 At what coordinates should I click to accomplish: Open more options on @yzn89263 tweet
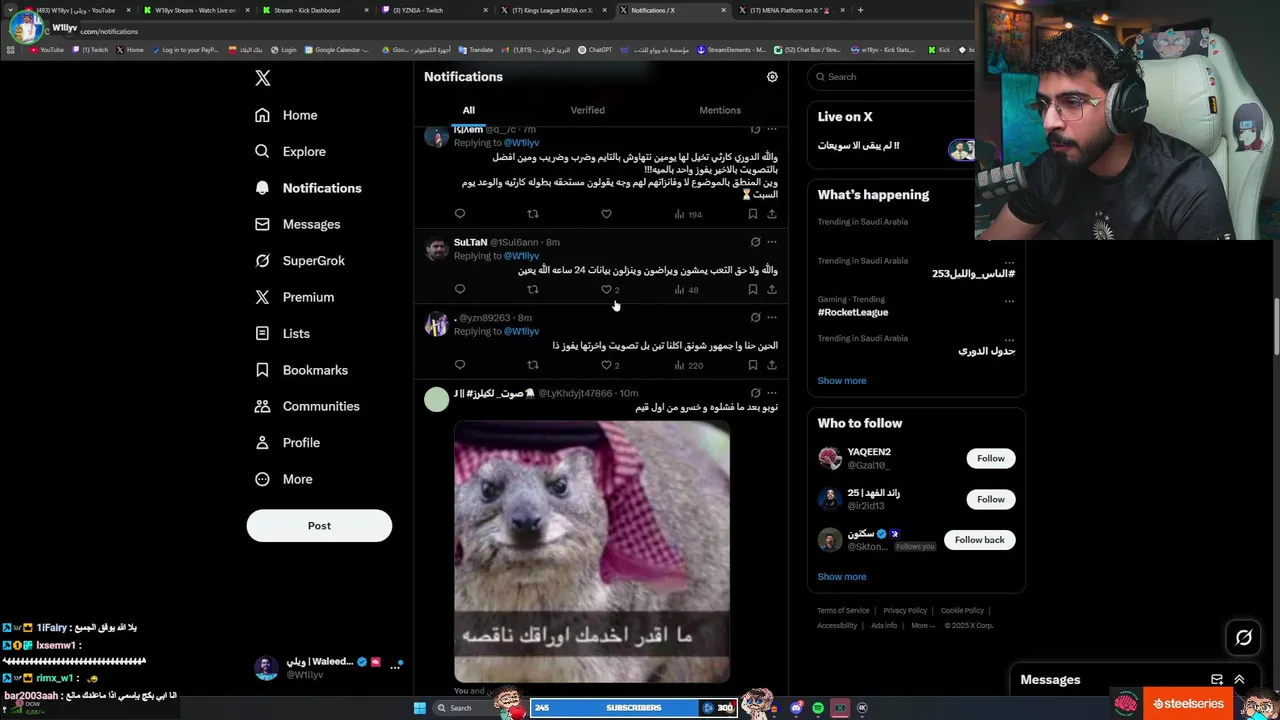coord(772,317)
